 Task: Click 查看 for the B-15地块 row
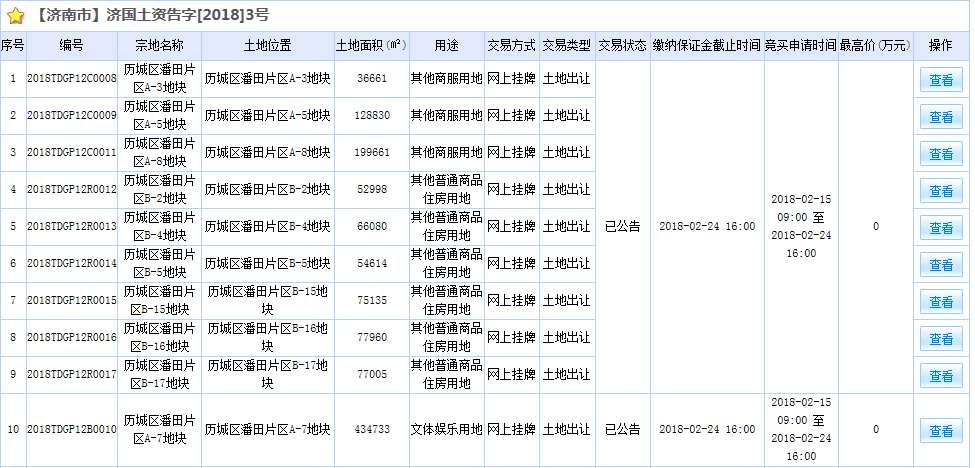[940, 302]
